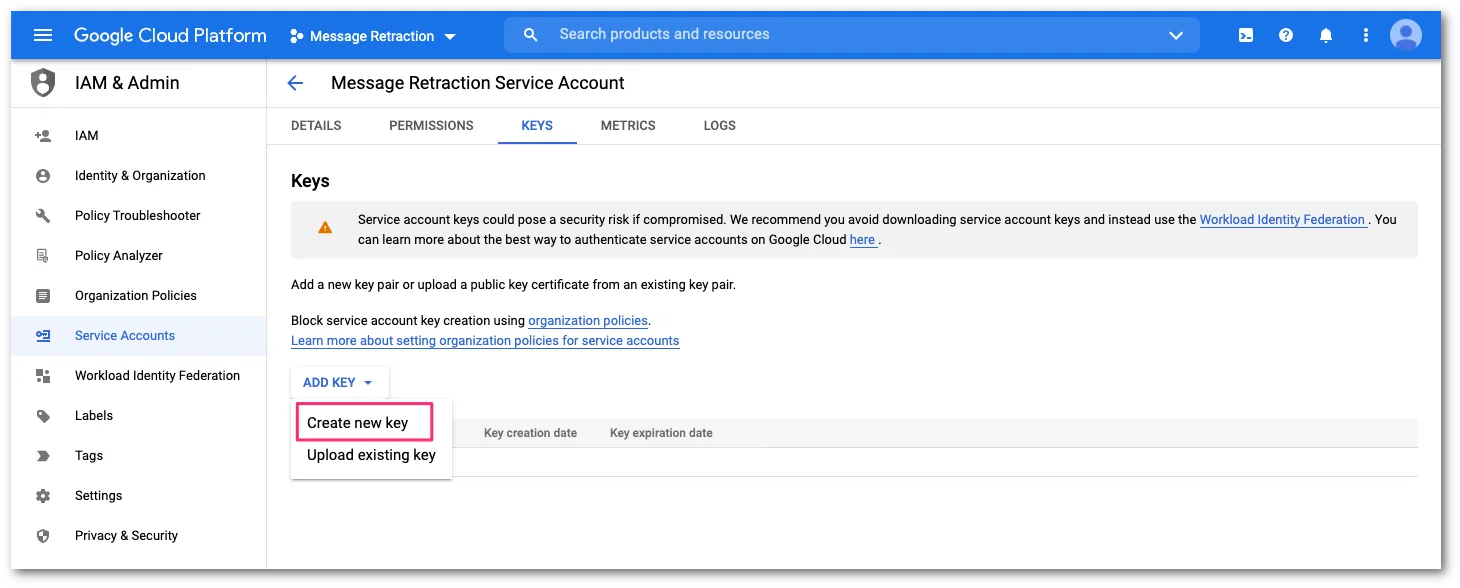Choose Create new key option
Viewport: 1460px width, 588px height.
click(x=358, y=423)
